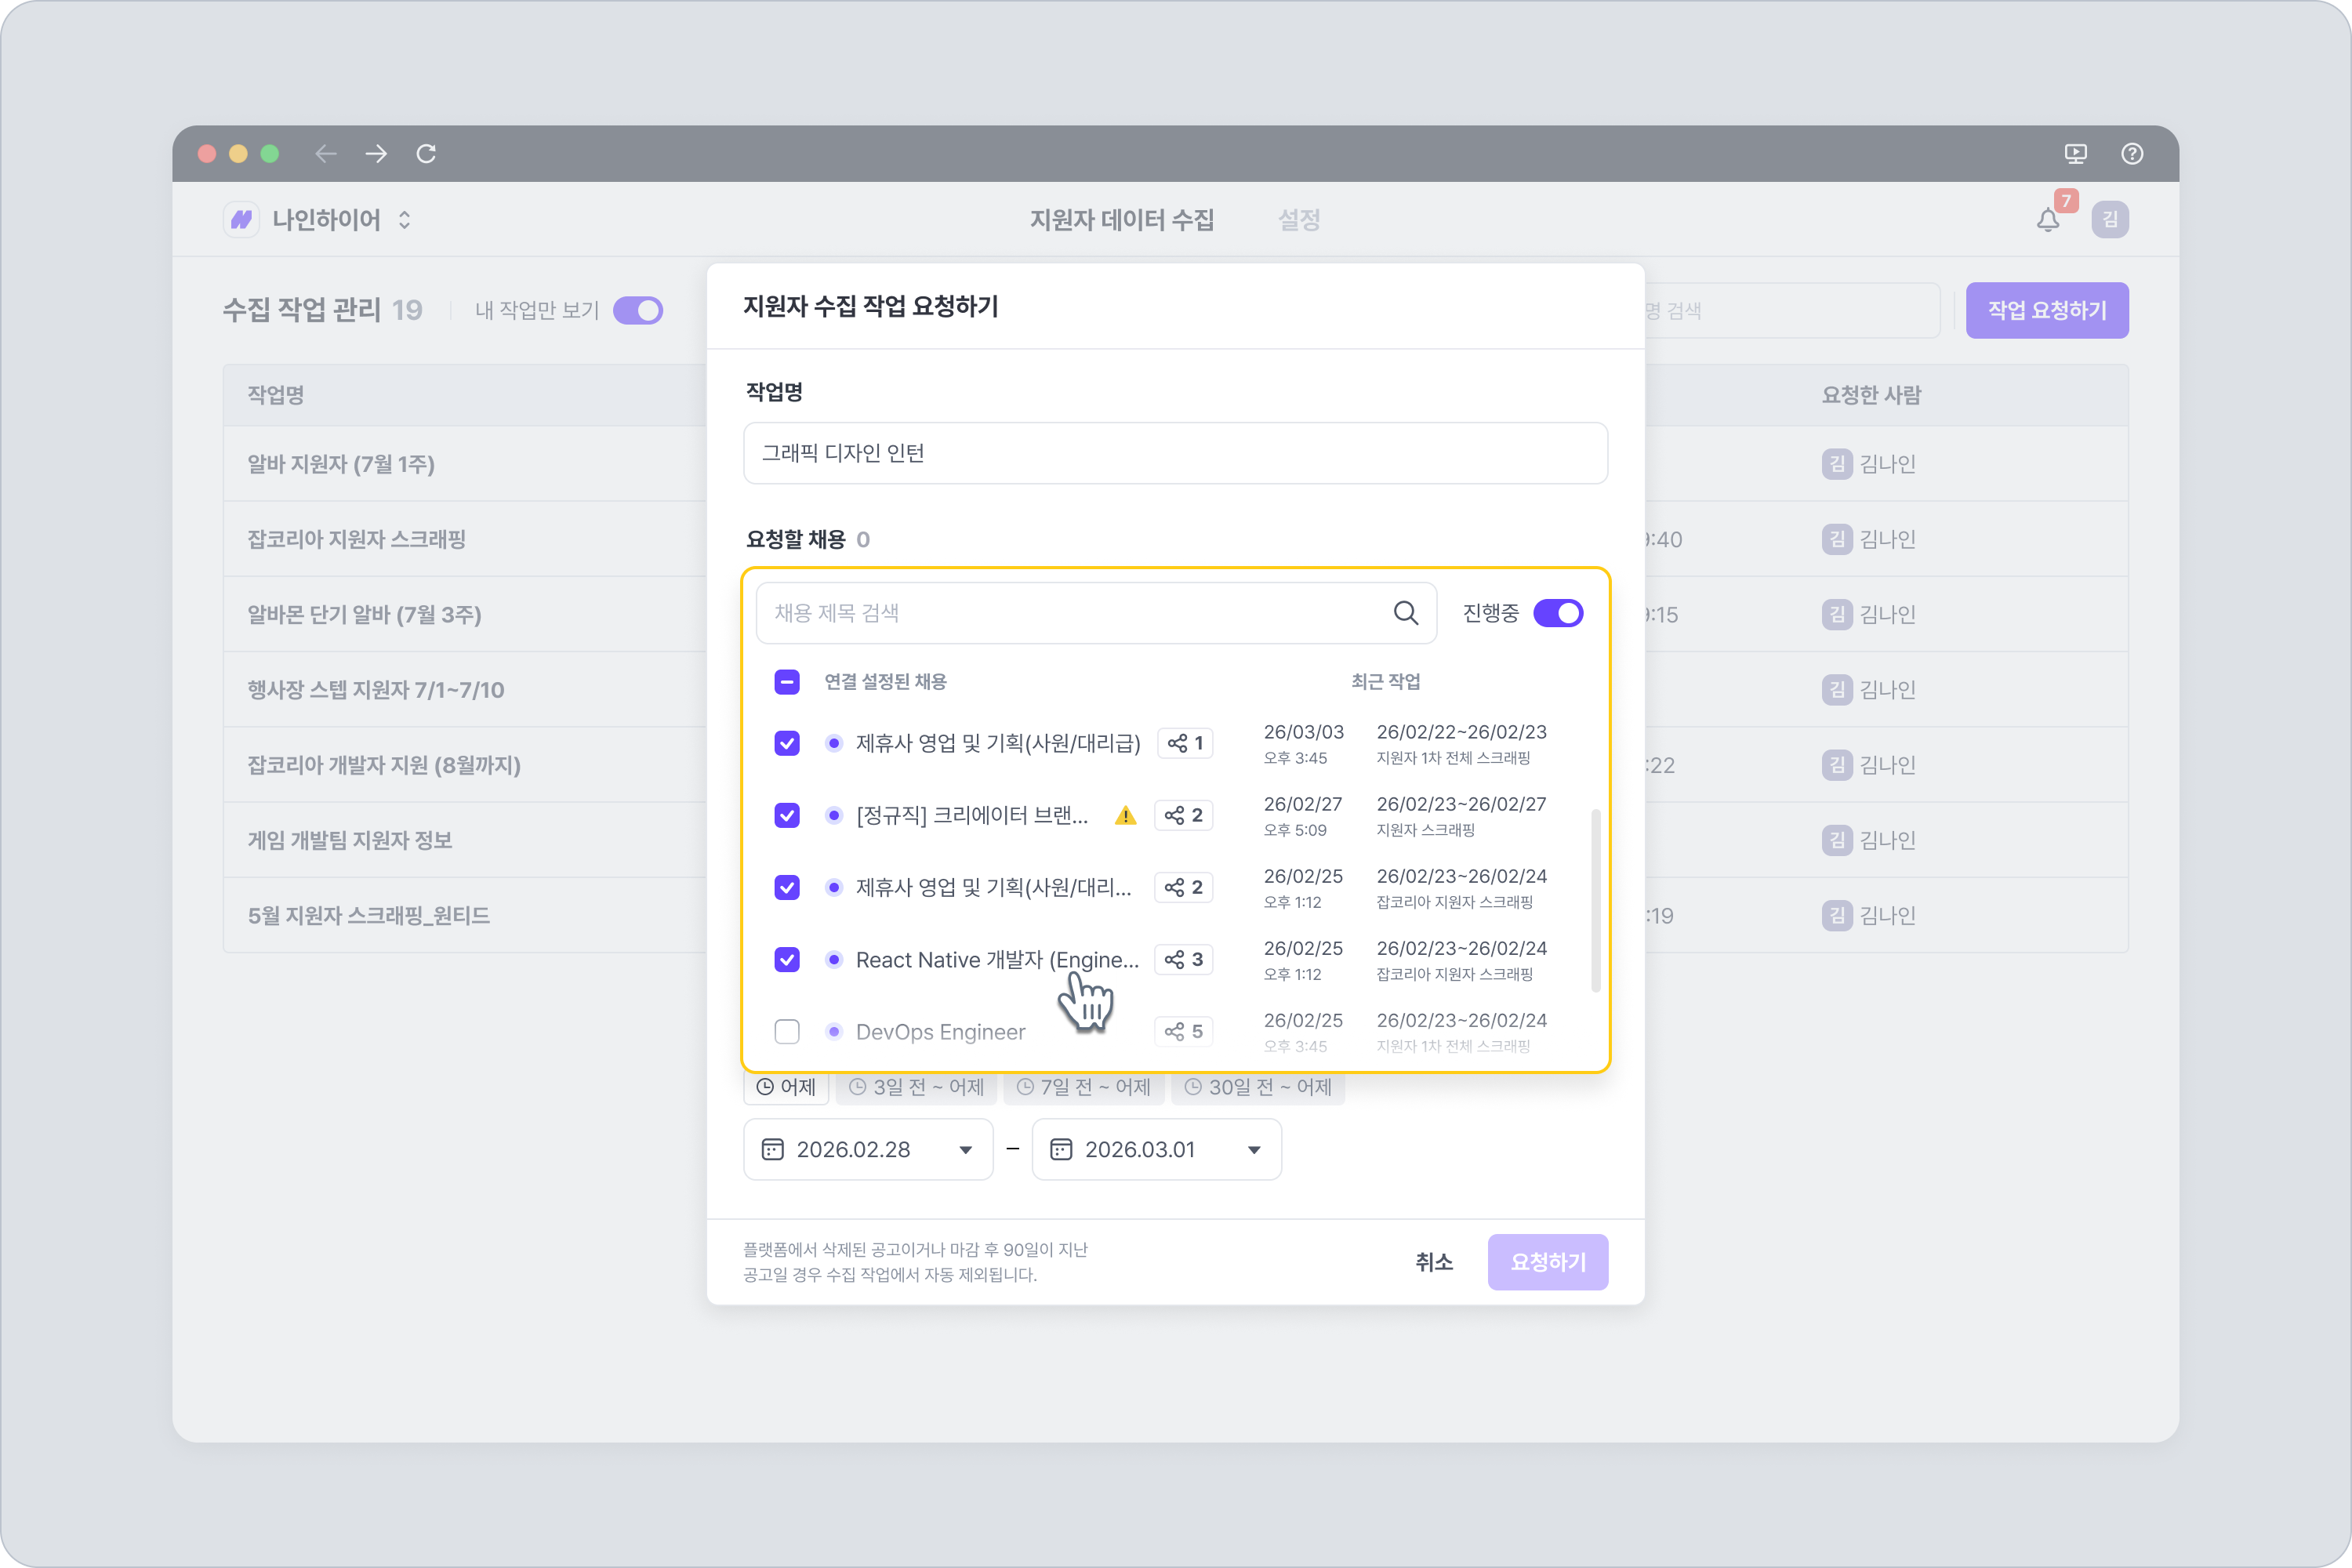This screenshot has height=1568, width=2352.
Task: Click share badge with count 3 on React Native
Action: 1184,960
